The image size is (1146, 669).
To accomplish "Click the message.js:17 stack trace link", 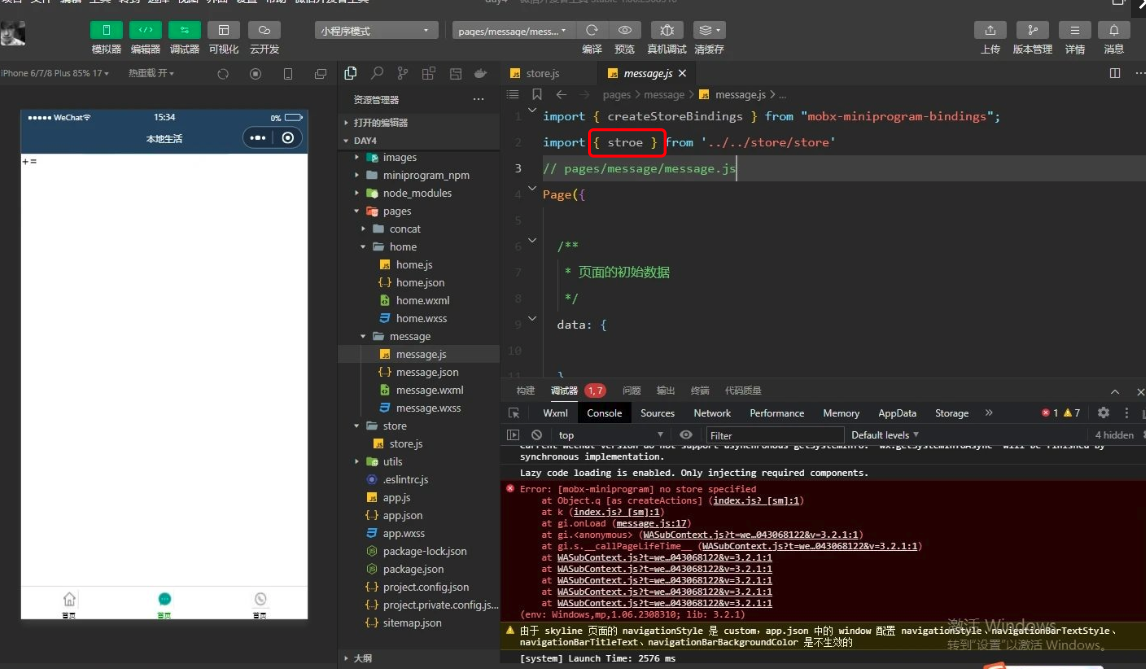I will pos(652,524).
